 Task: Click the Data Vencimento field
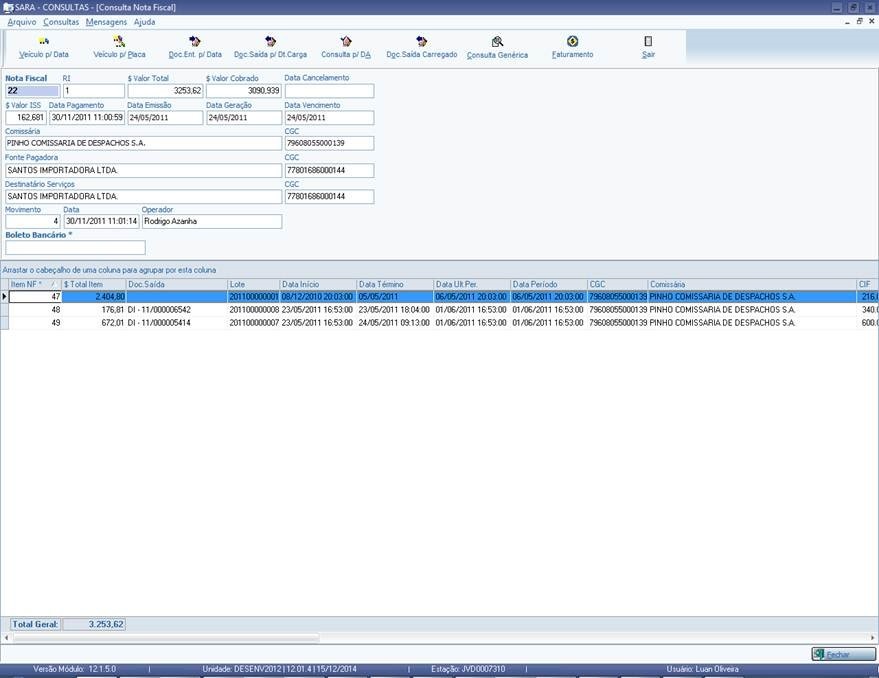click(x=329, y=118)
